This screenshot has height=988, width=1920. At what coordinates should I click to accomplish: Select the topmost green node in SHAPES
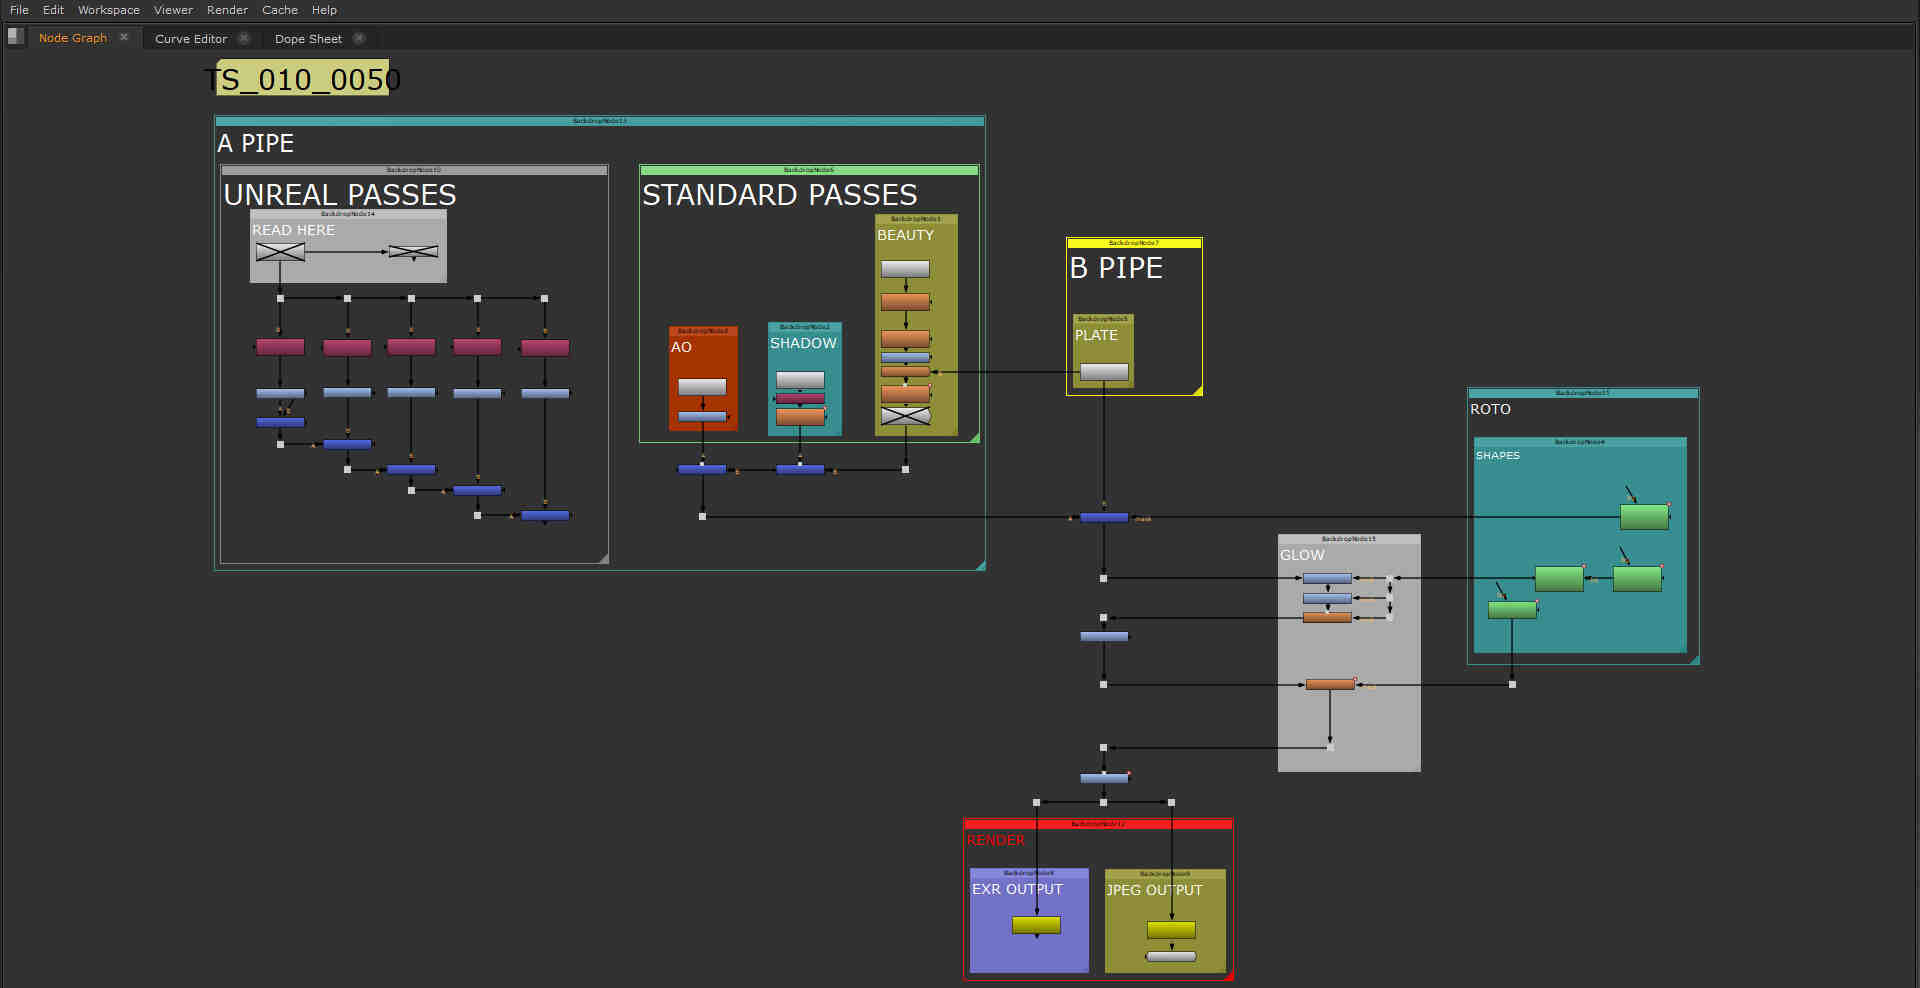pos(1644,517)
